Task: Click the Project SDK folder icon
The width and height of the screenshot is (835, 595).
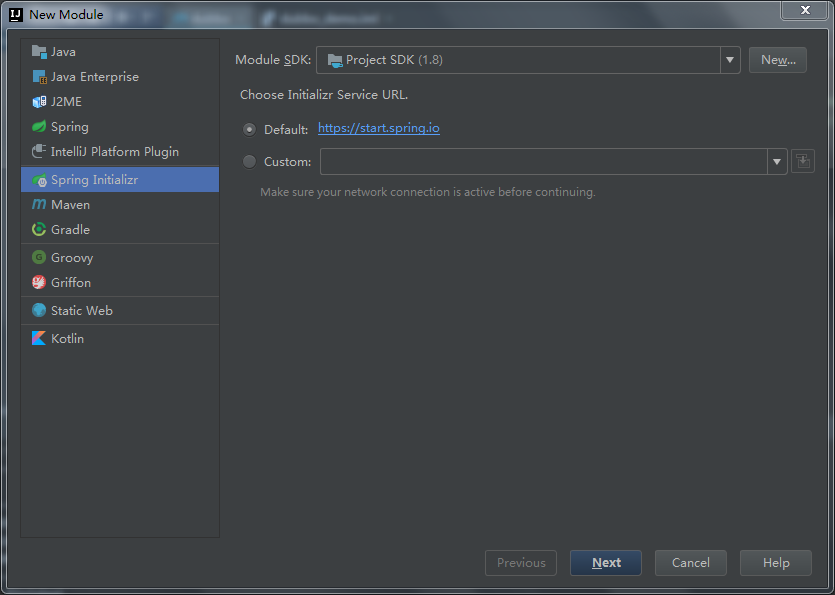Action: pyautogui.click(x=334, y=60)
